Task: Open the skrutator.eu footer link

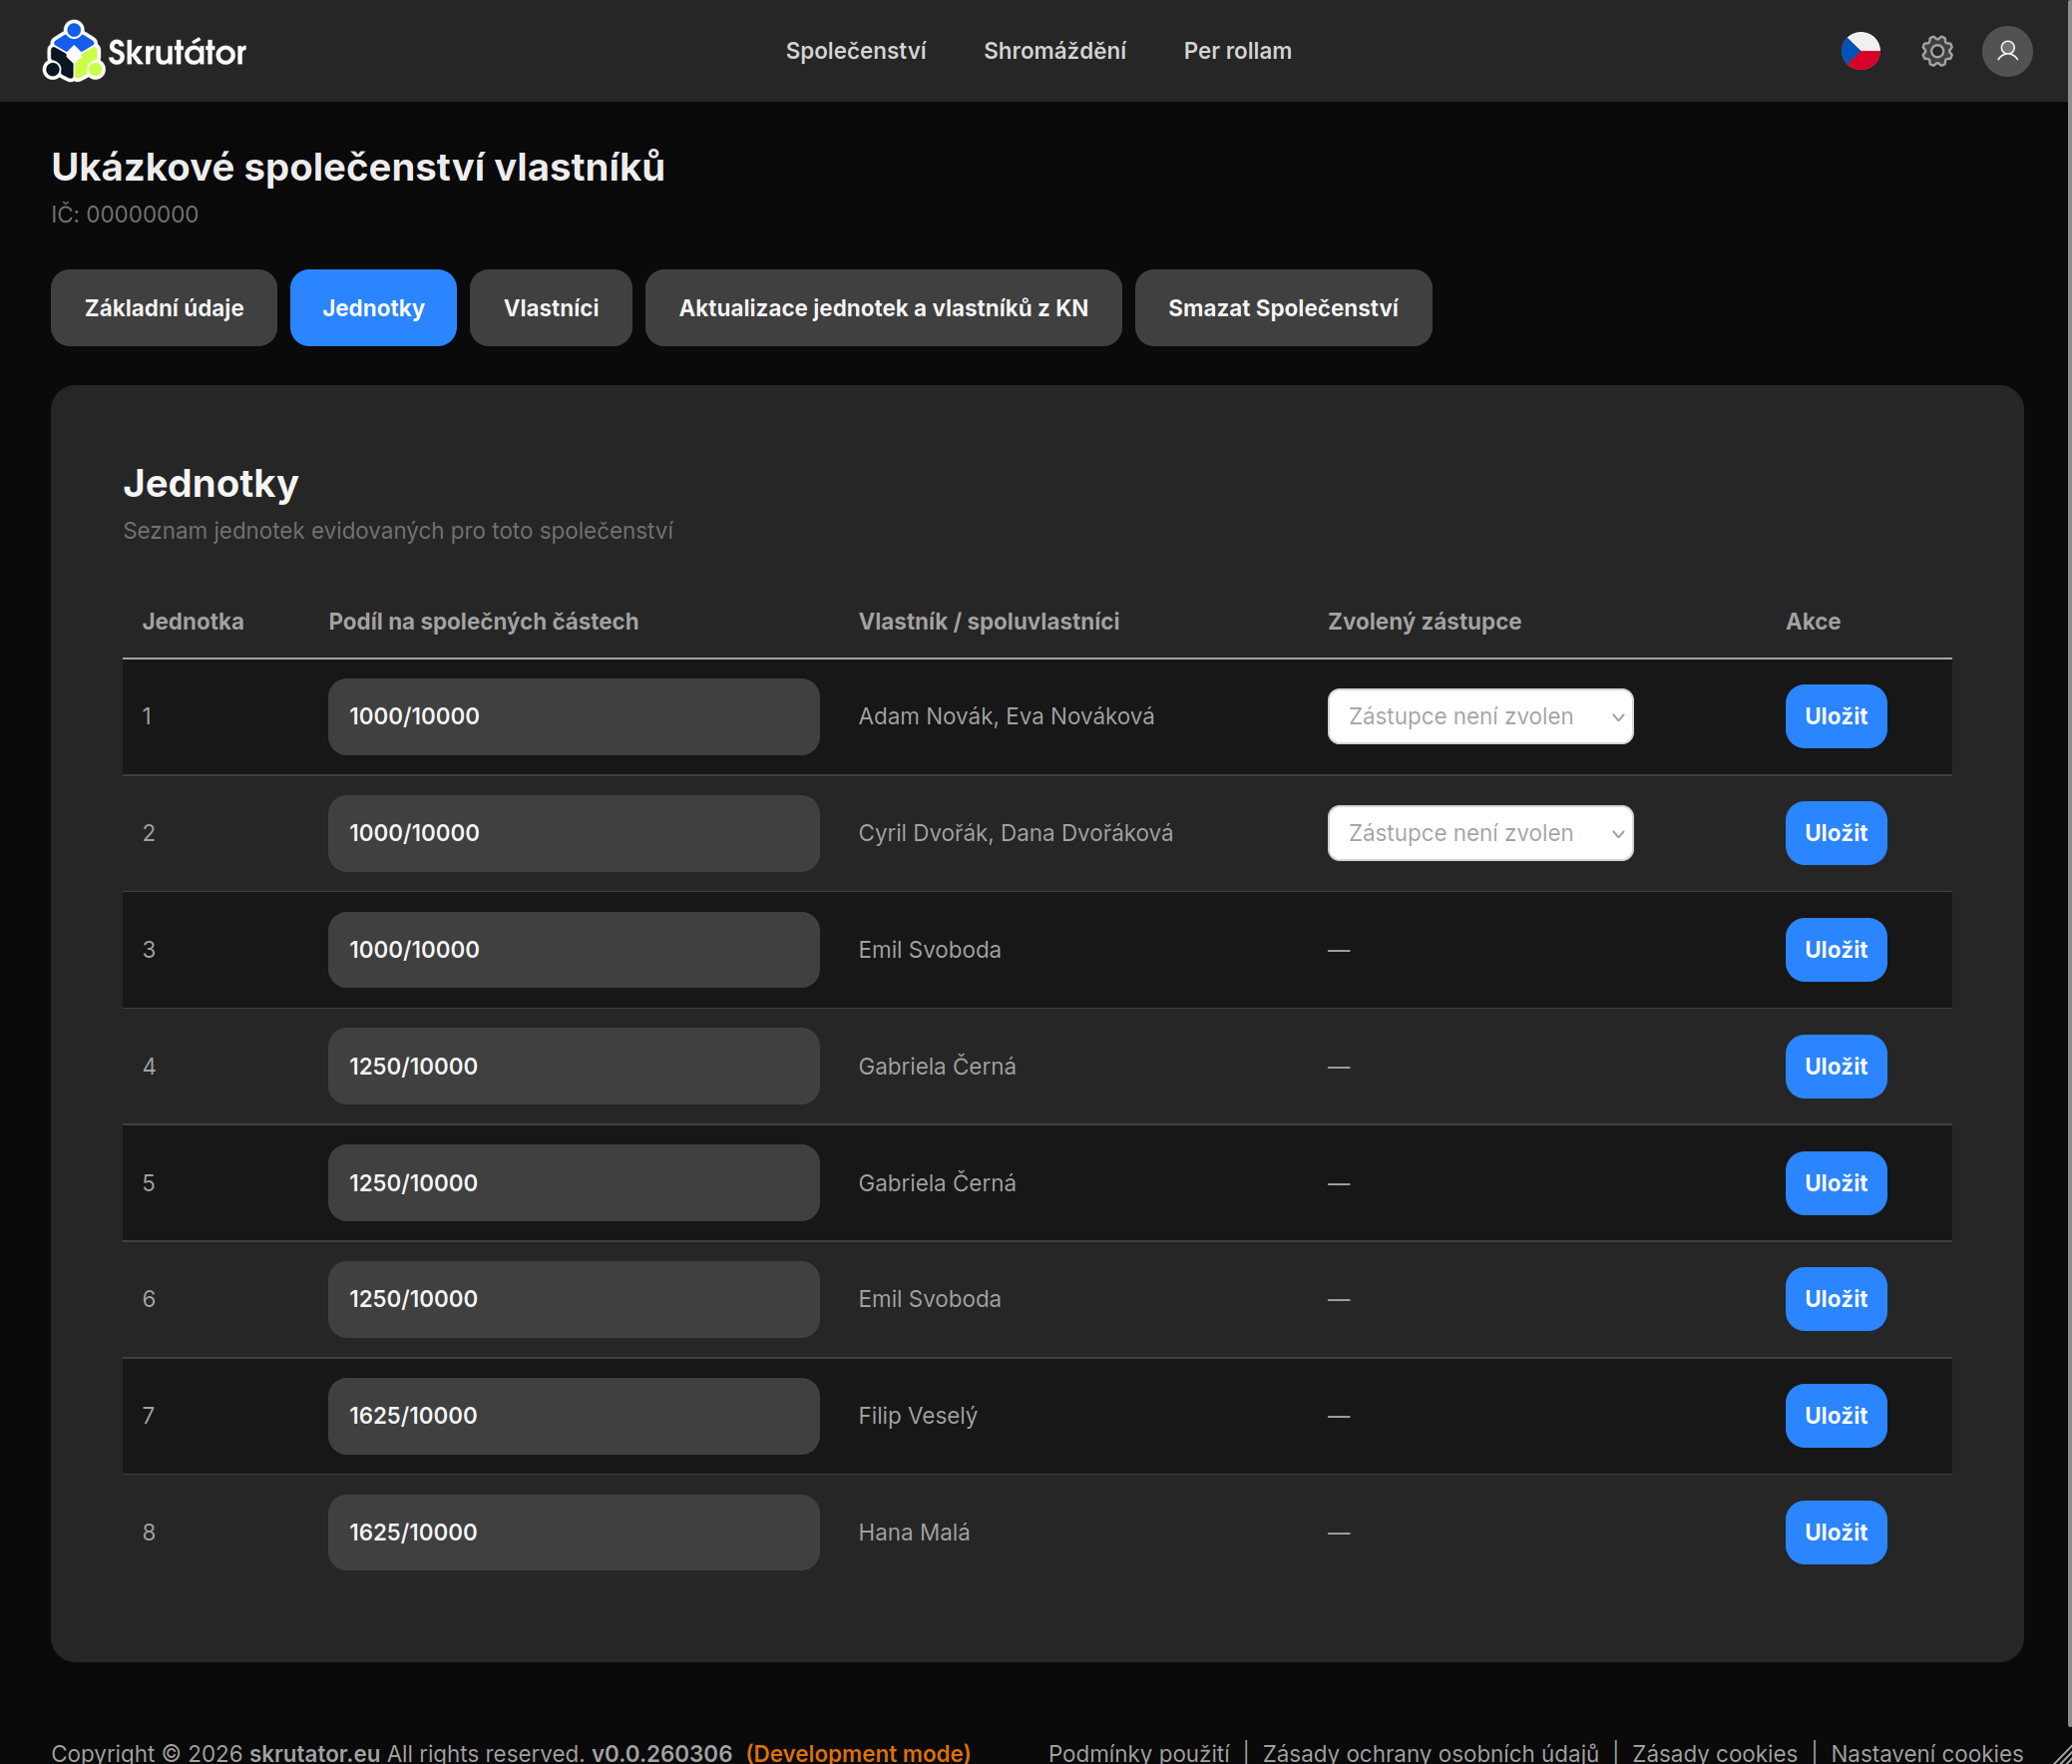Action: coord(314,1752)
